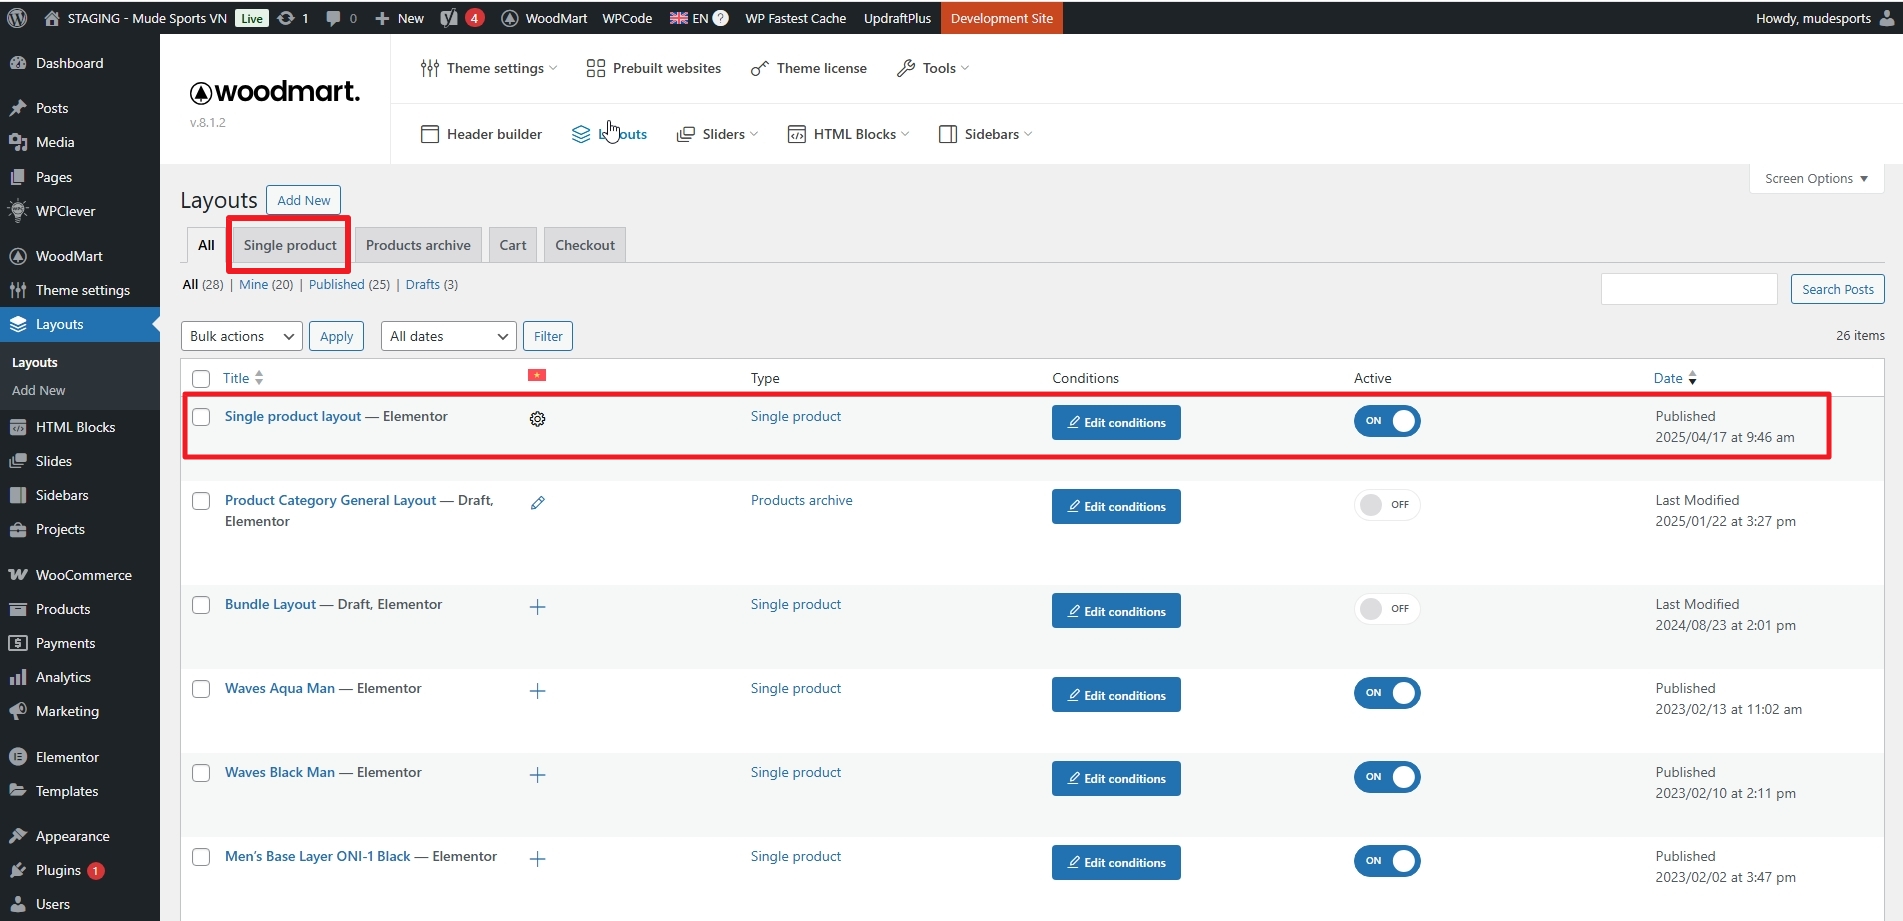Switch to the Single product tab
The width and height of the screenshot is (1903, 921).
[x=290, y=245]
